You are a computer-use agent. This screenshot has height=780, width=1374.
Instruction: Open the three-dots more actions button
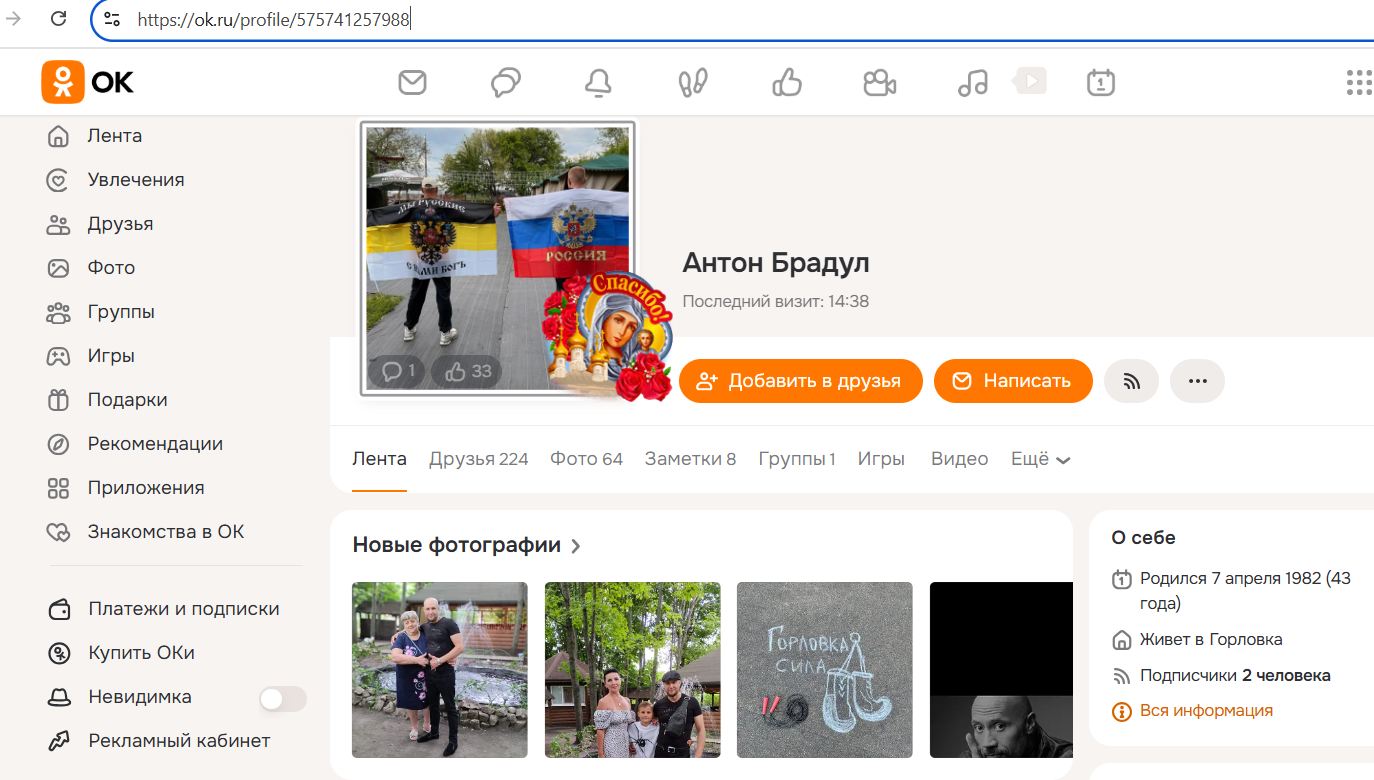click(1197, 381)
